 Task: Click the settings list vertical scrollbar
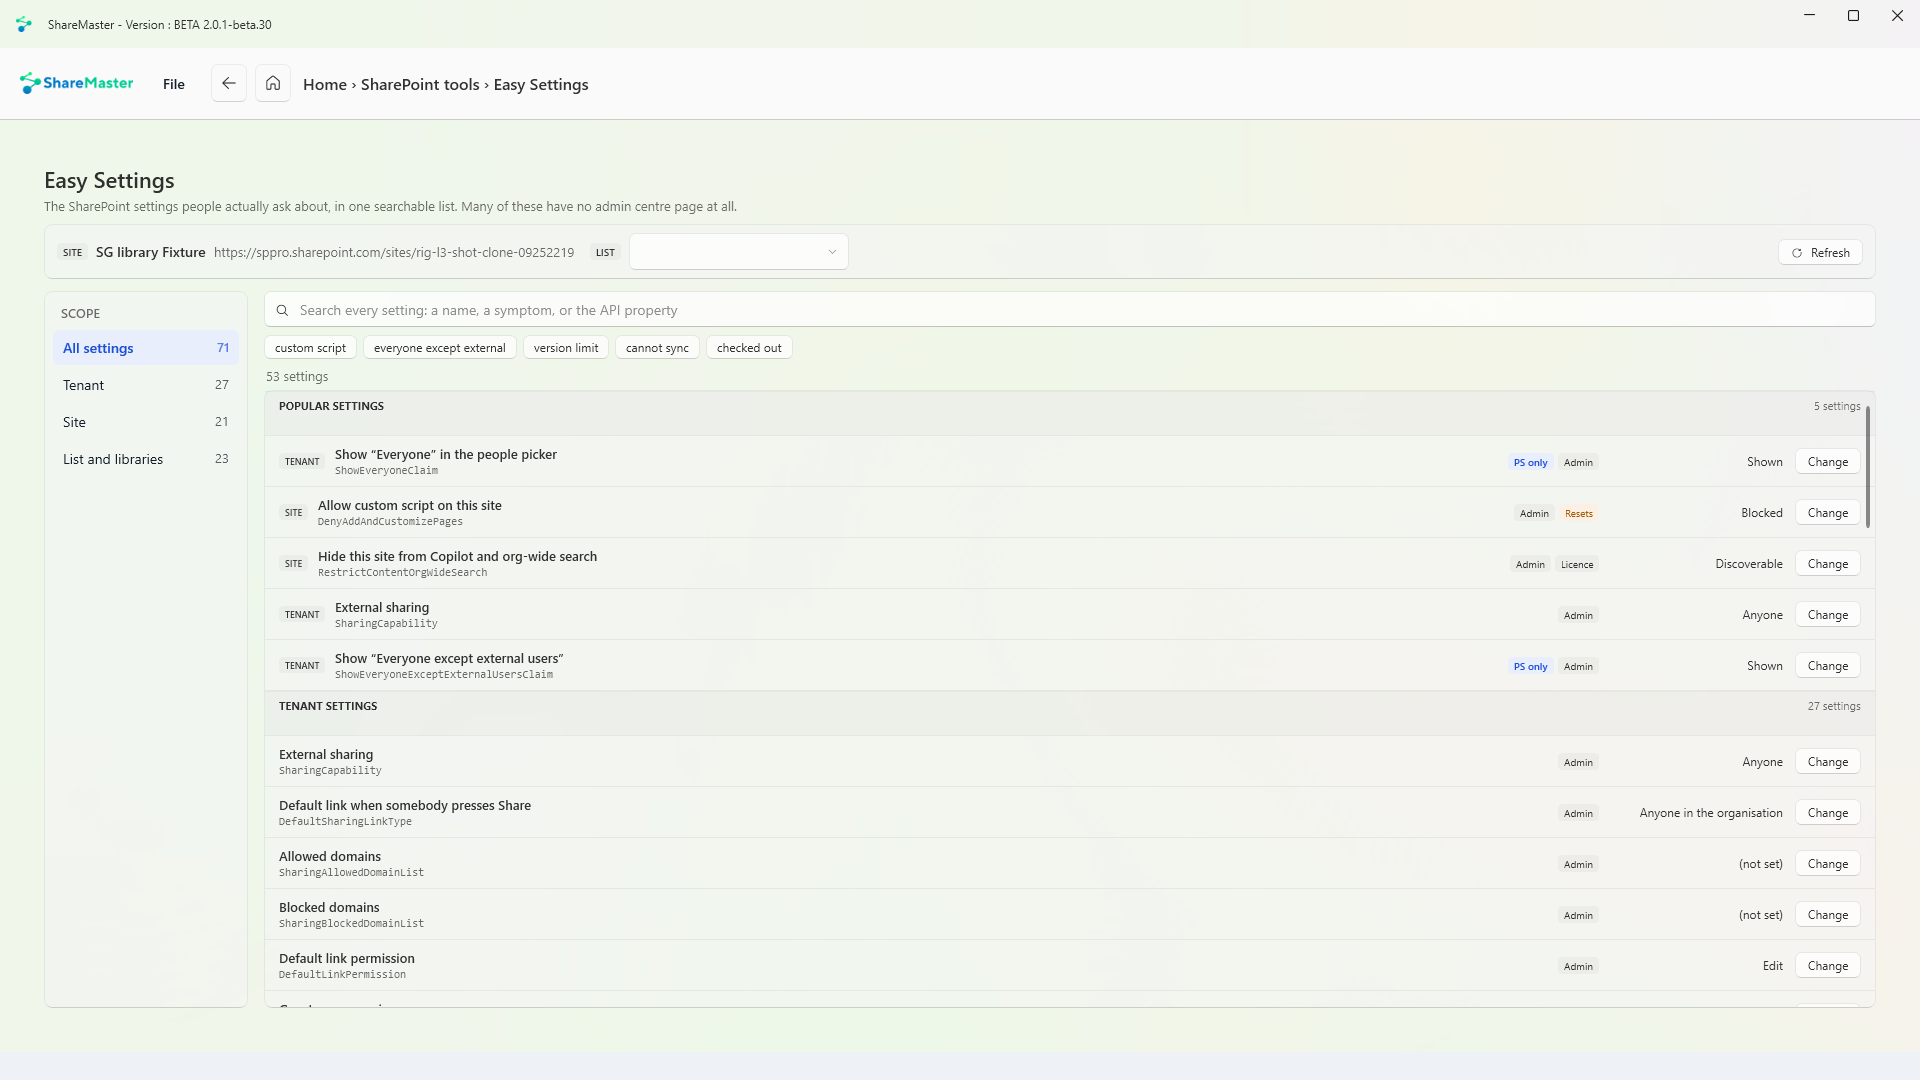pyautogui.click(x=1867, y=467)
